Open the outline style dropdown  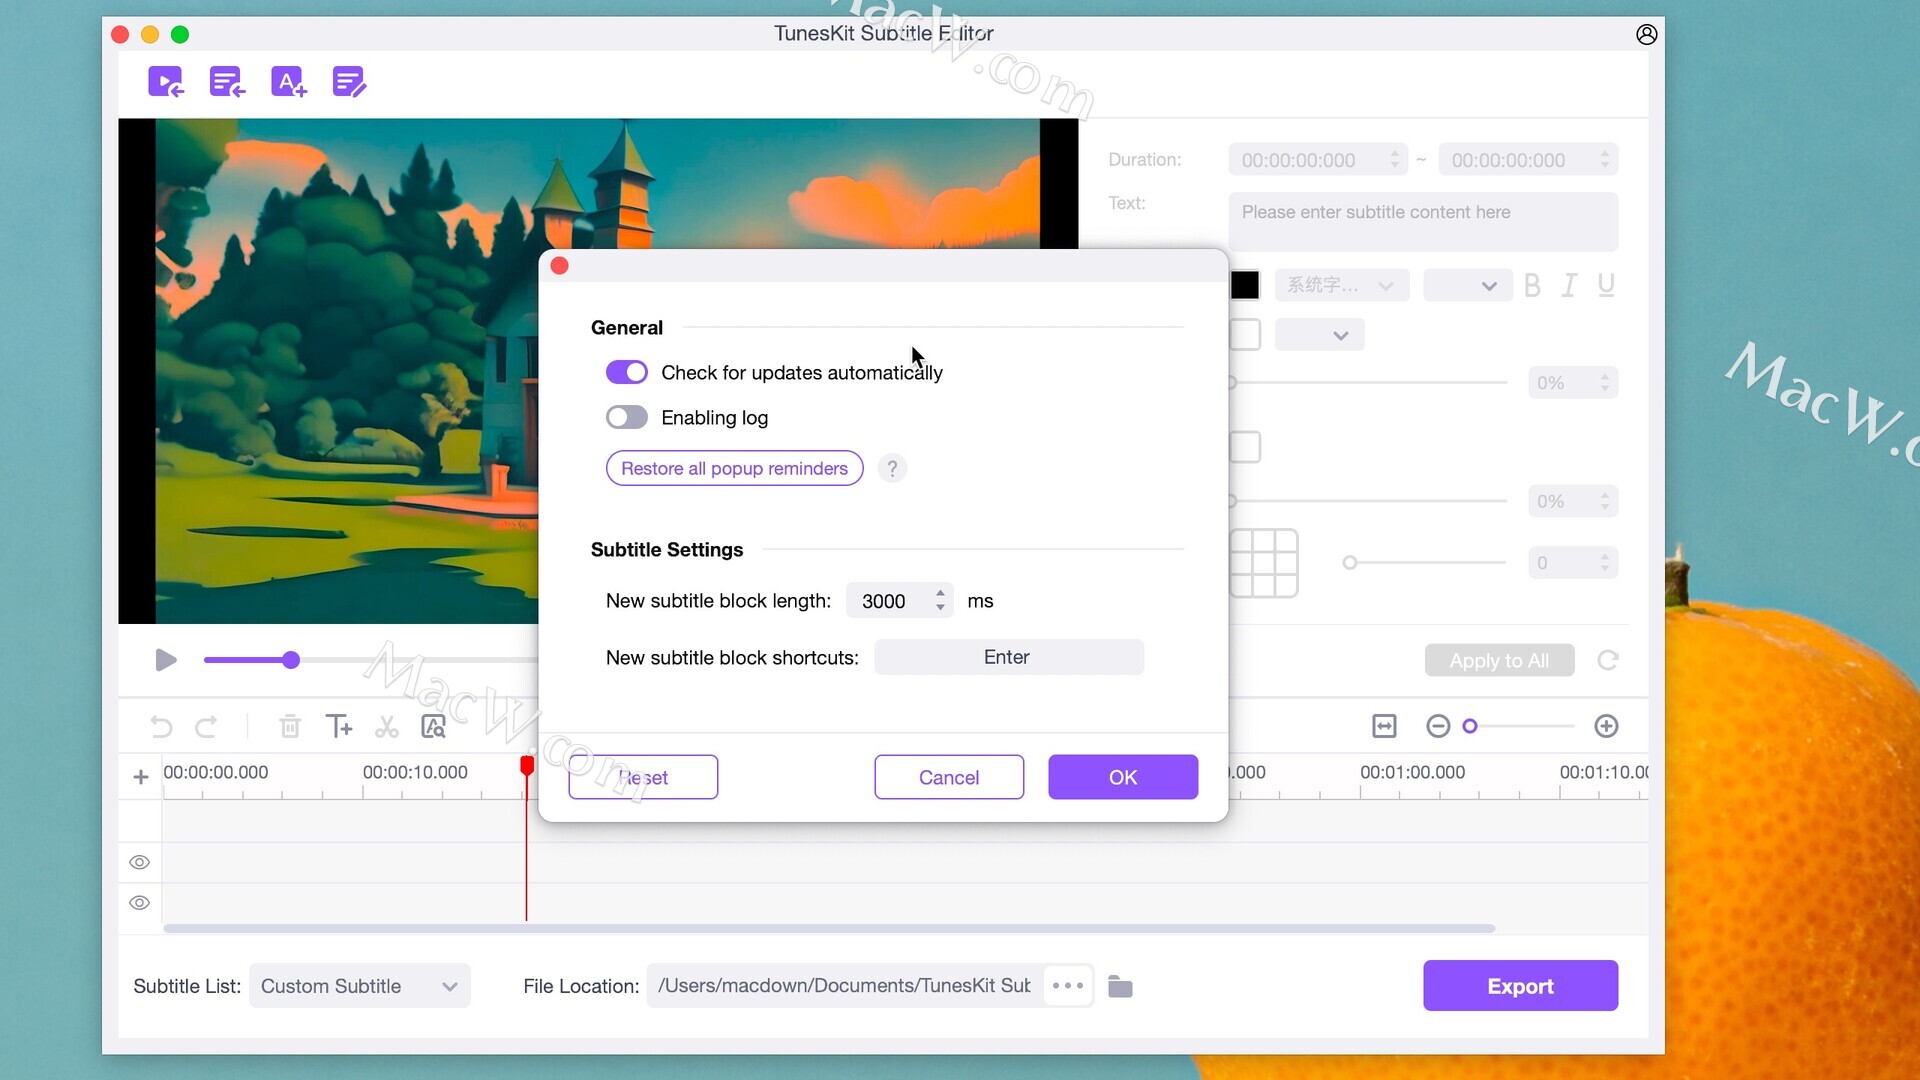(x=1320, y=335)
